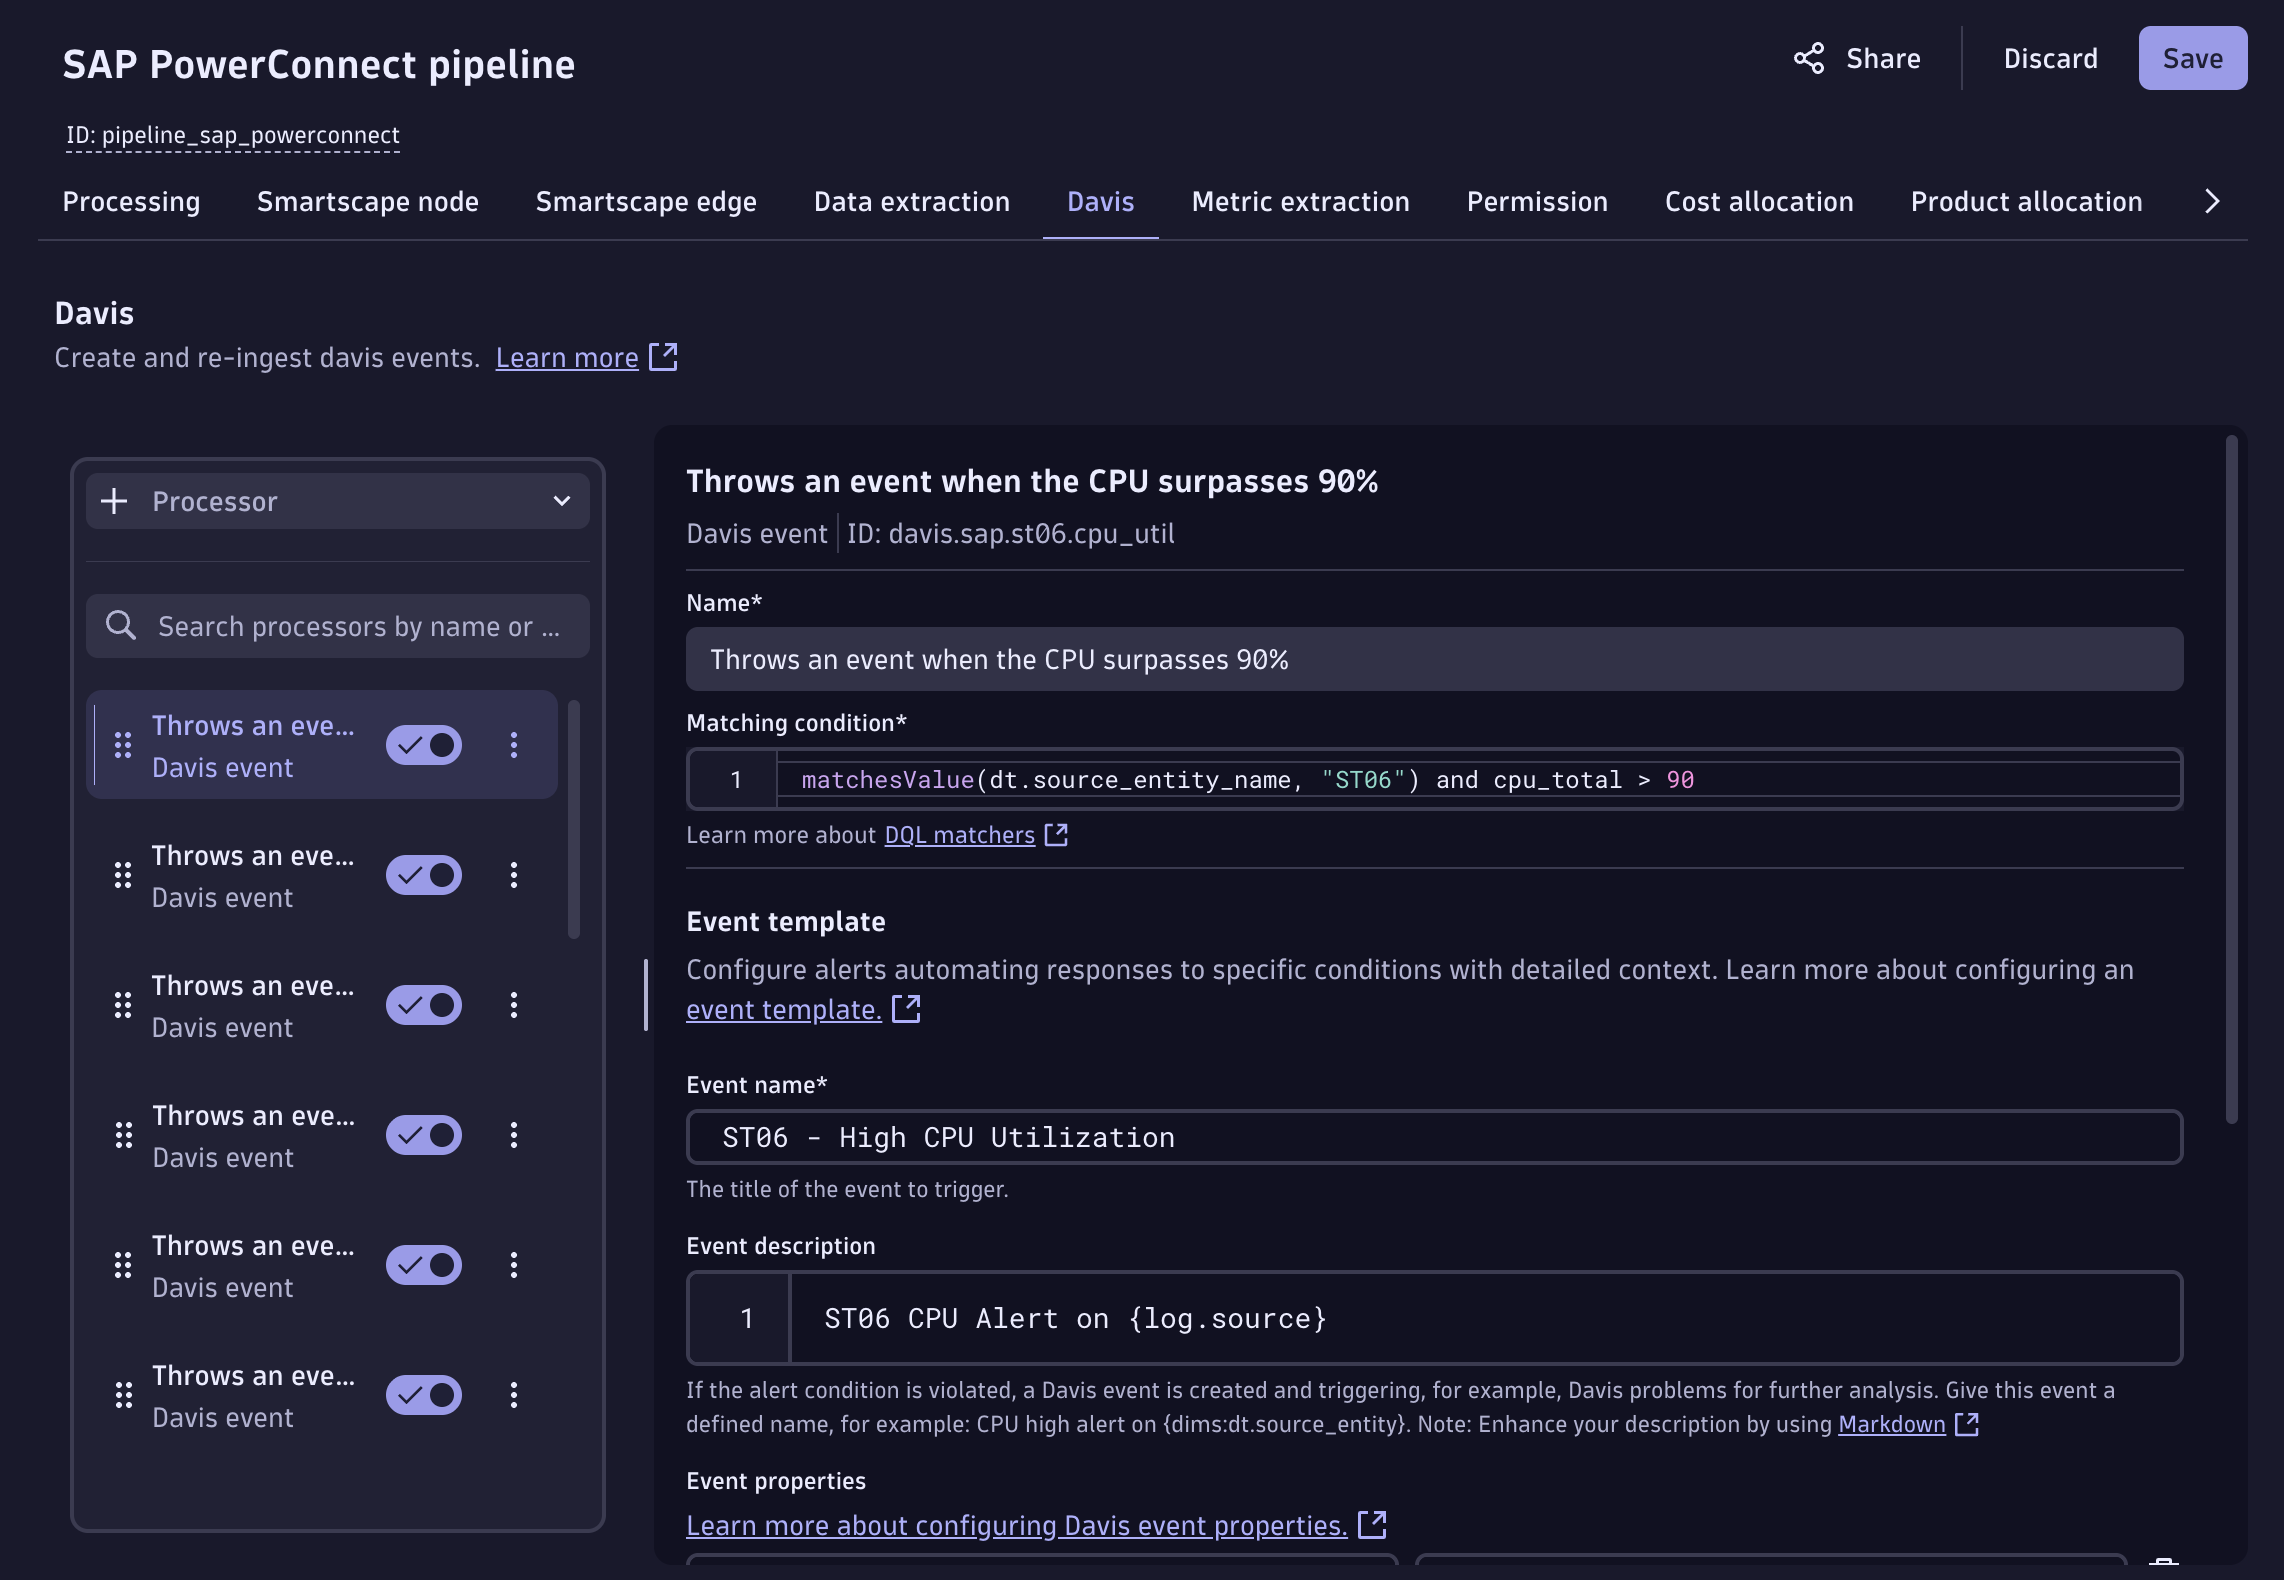Click the pipeline ID text
Image resolution: width=2284 pixels, height=1580 pixels.
(x=233, y=135)
